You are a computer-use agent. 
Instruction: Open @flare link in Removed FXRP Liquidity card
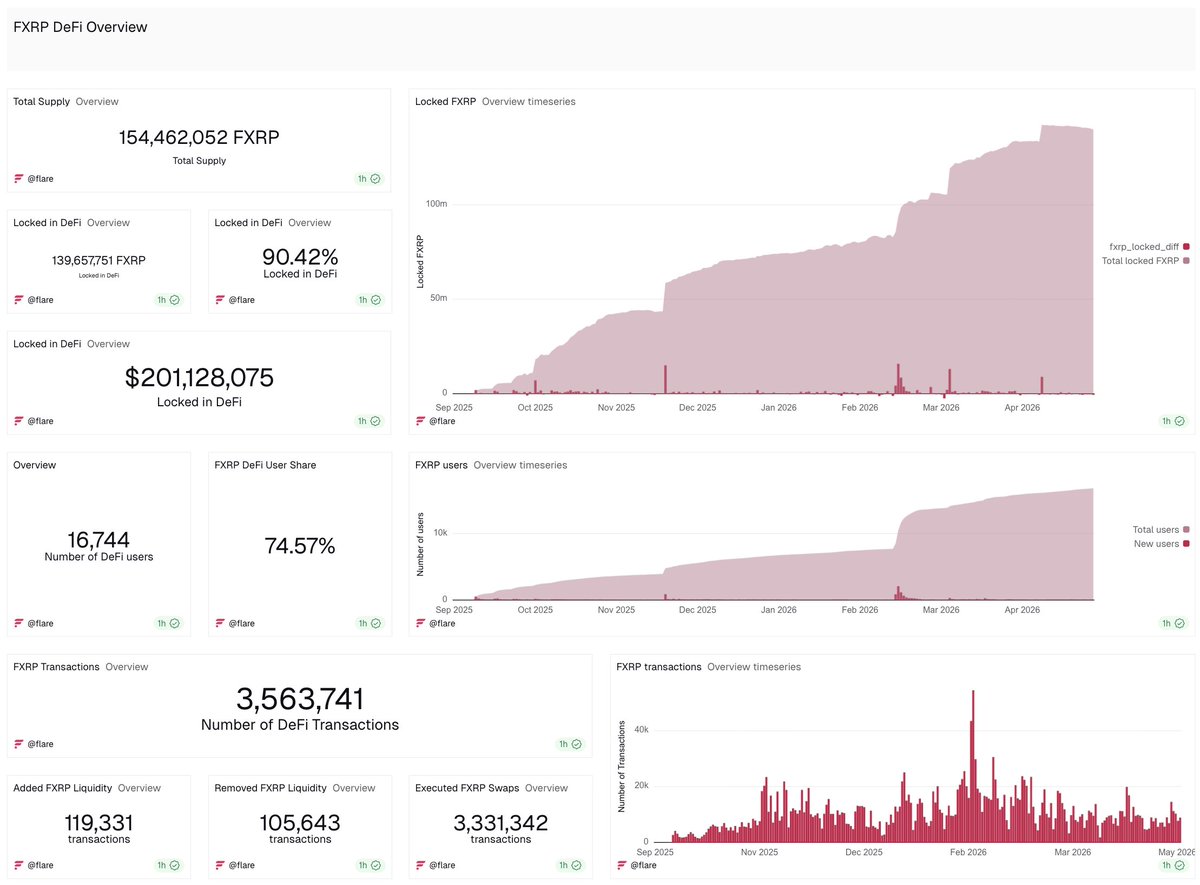pos(241,865)
